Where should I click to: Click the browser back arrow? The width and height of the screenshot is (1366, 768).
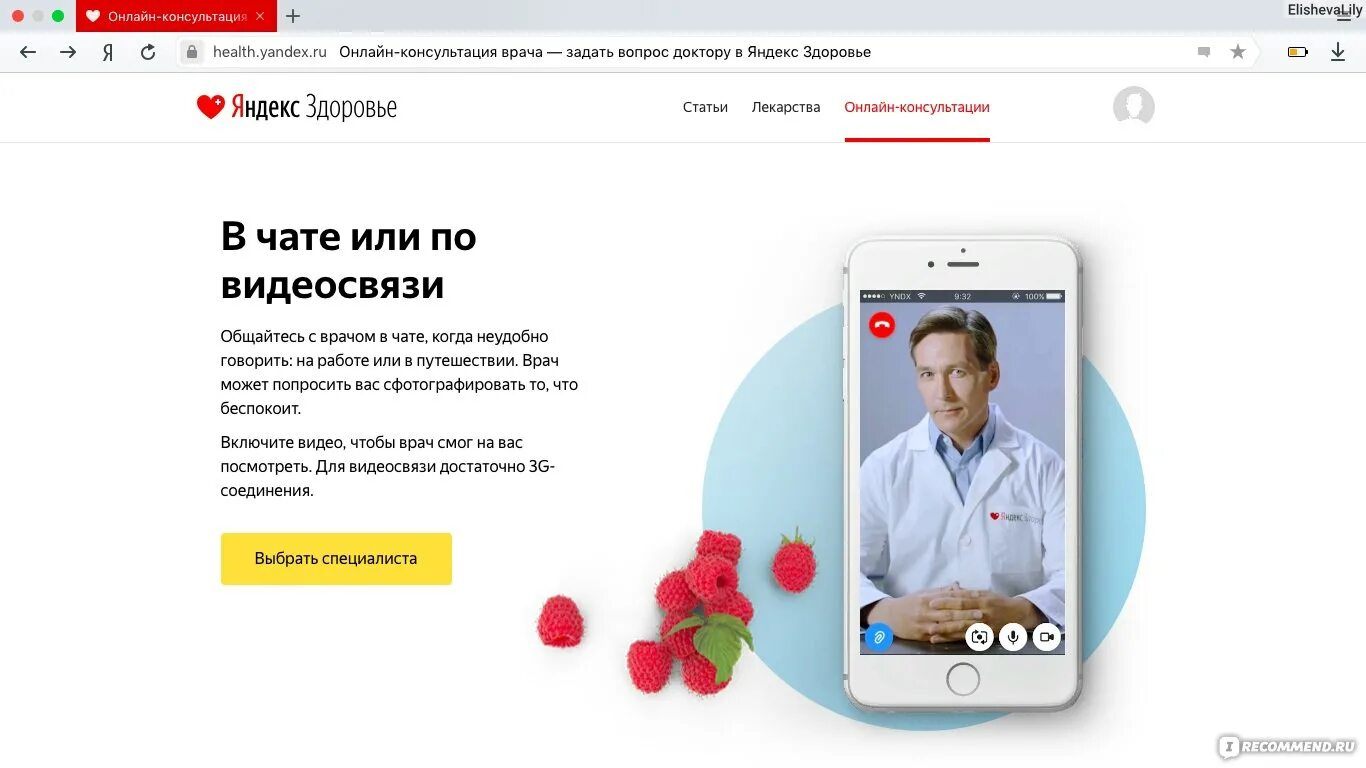pos(28,52)
